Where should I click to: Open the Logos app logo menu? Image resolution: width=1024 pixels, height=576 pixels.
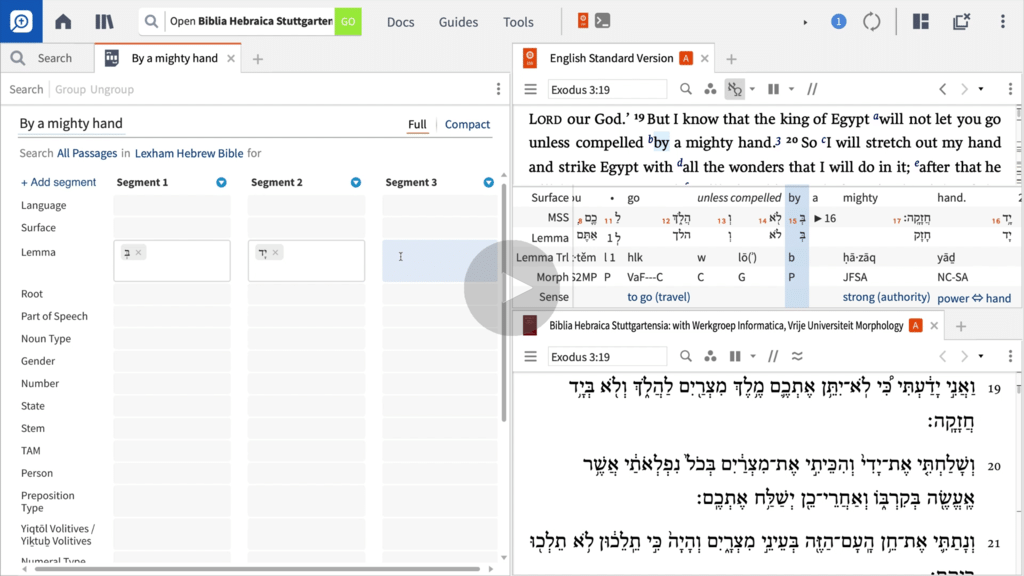tap(21, 21)
